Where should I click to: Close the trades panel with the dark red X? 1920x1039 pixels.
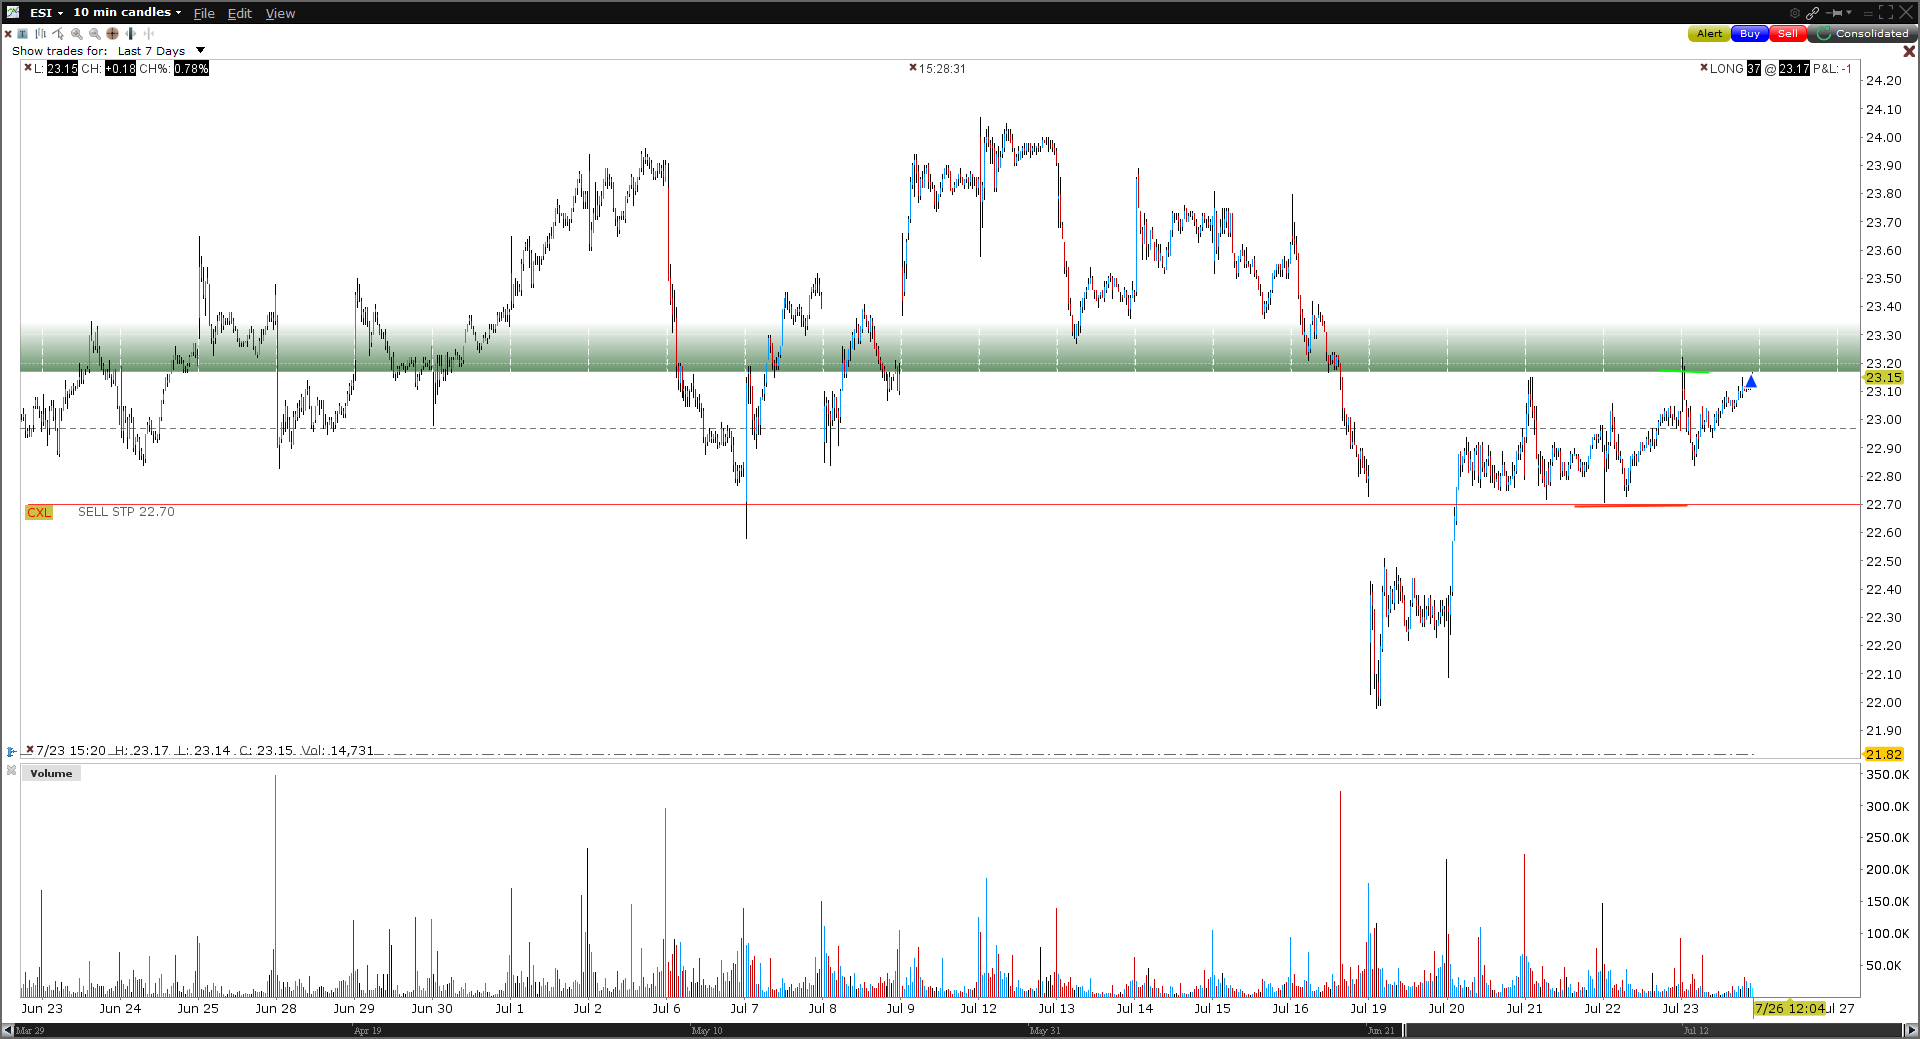coord(1909,51)
